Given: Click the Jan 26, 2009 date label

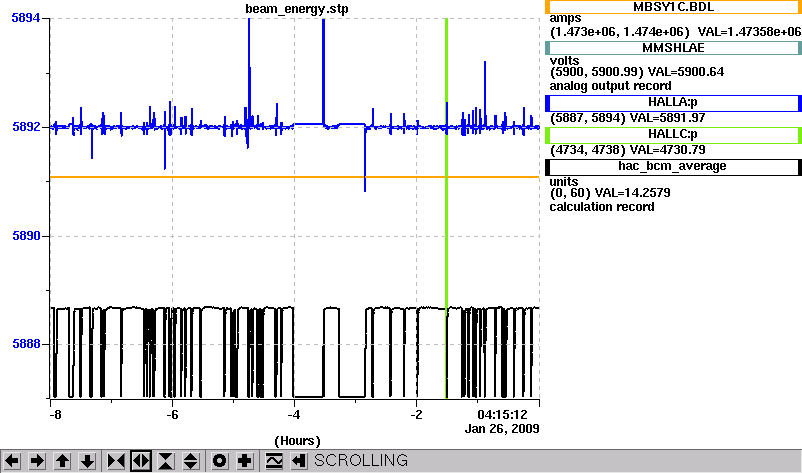Looking at the screenshot, I should (502, 429).
